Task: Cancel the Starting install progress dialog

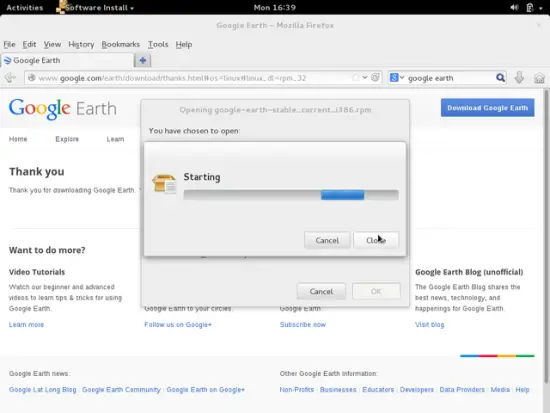Action: [327, 240]
